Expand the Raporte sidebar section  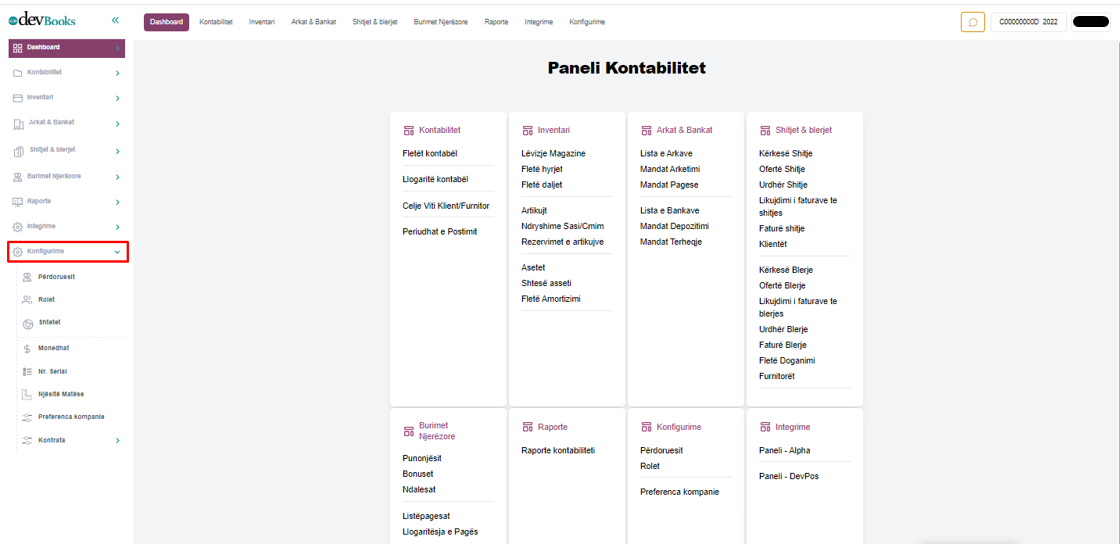117,202
